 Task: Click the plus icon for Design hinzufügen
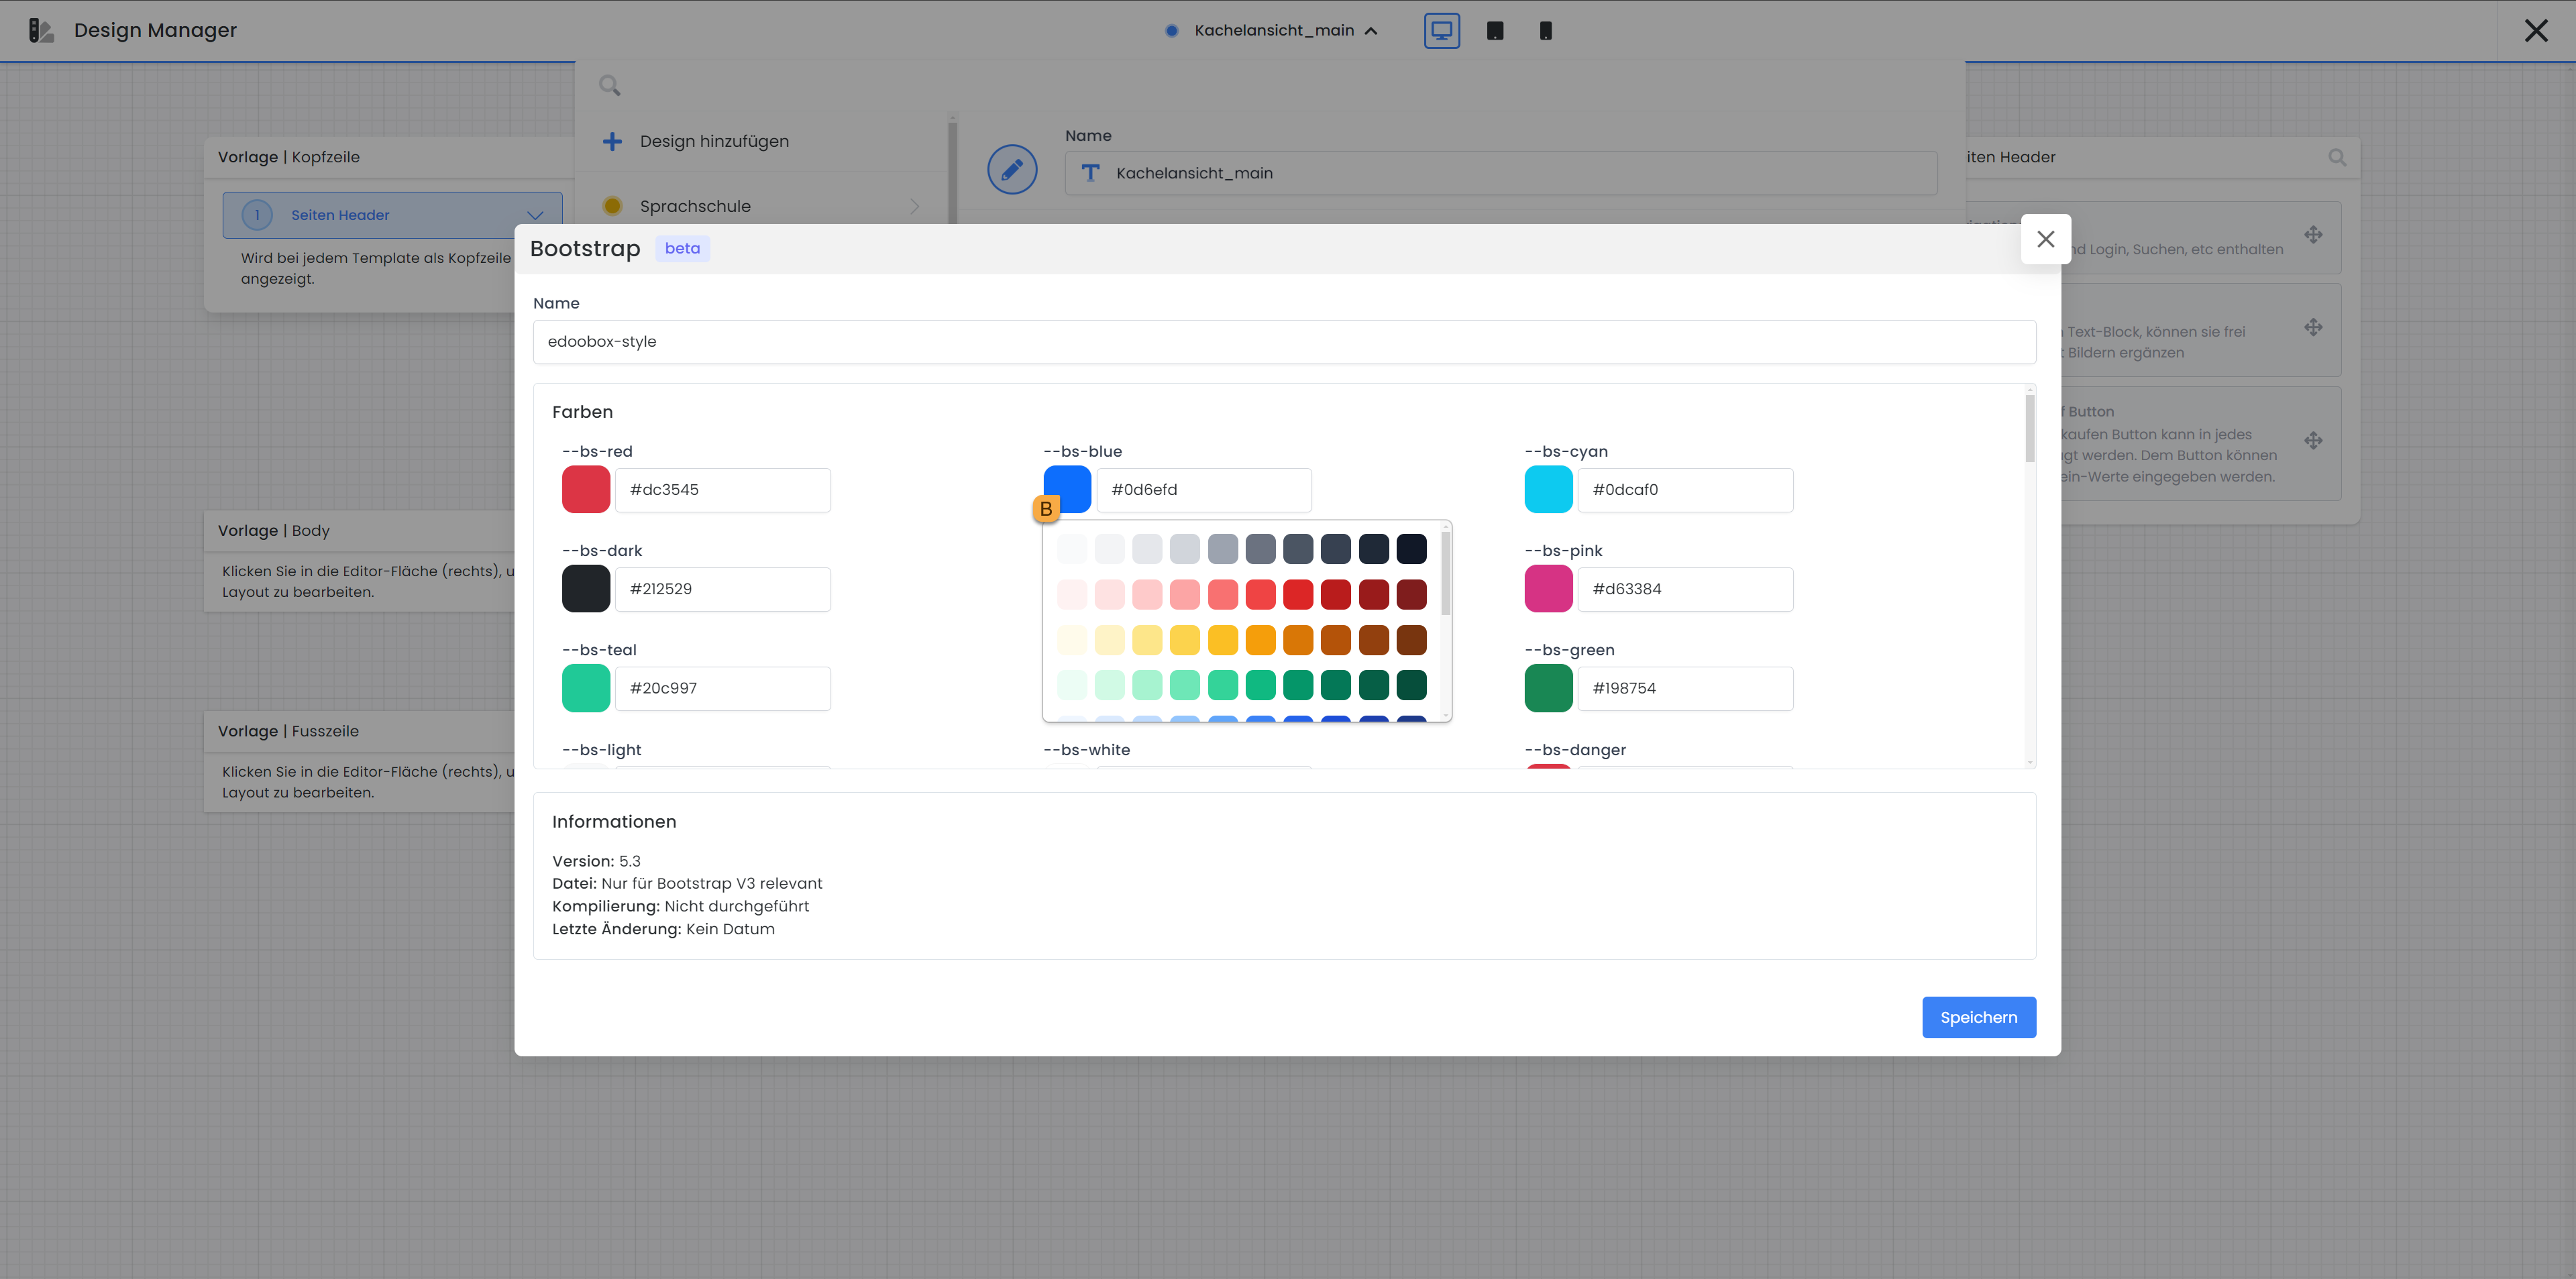(x=612, y=142)
